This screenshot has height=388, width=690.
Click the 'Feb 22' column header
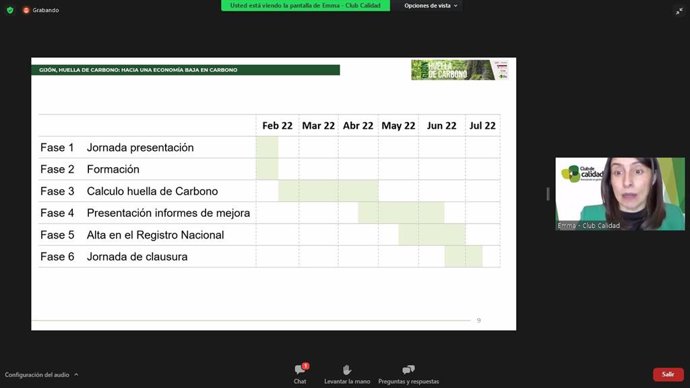tap(277, 126)
